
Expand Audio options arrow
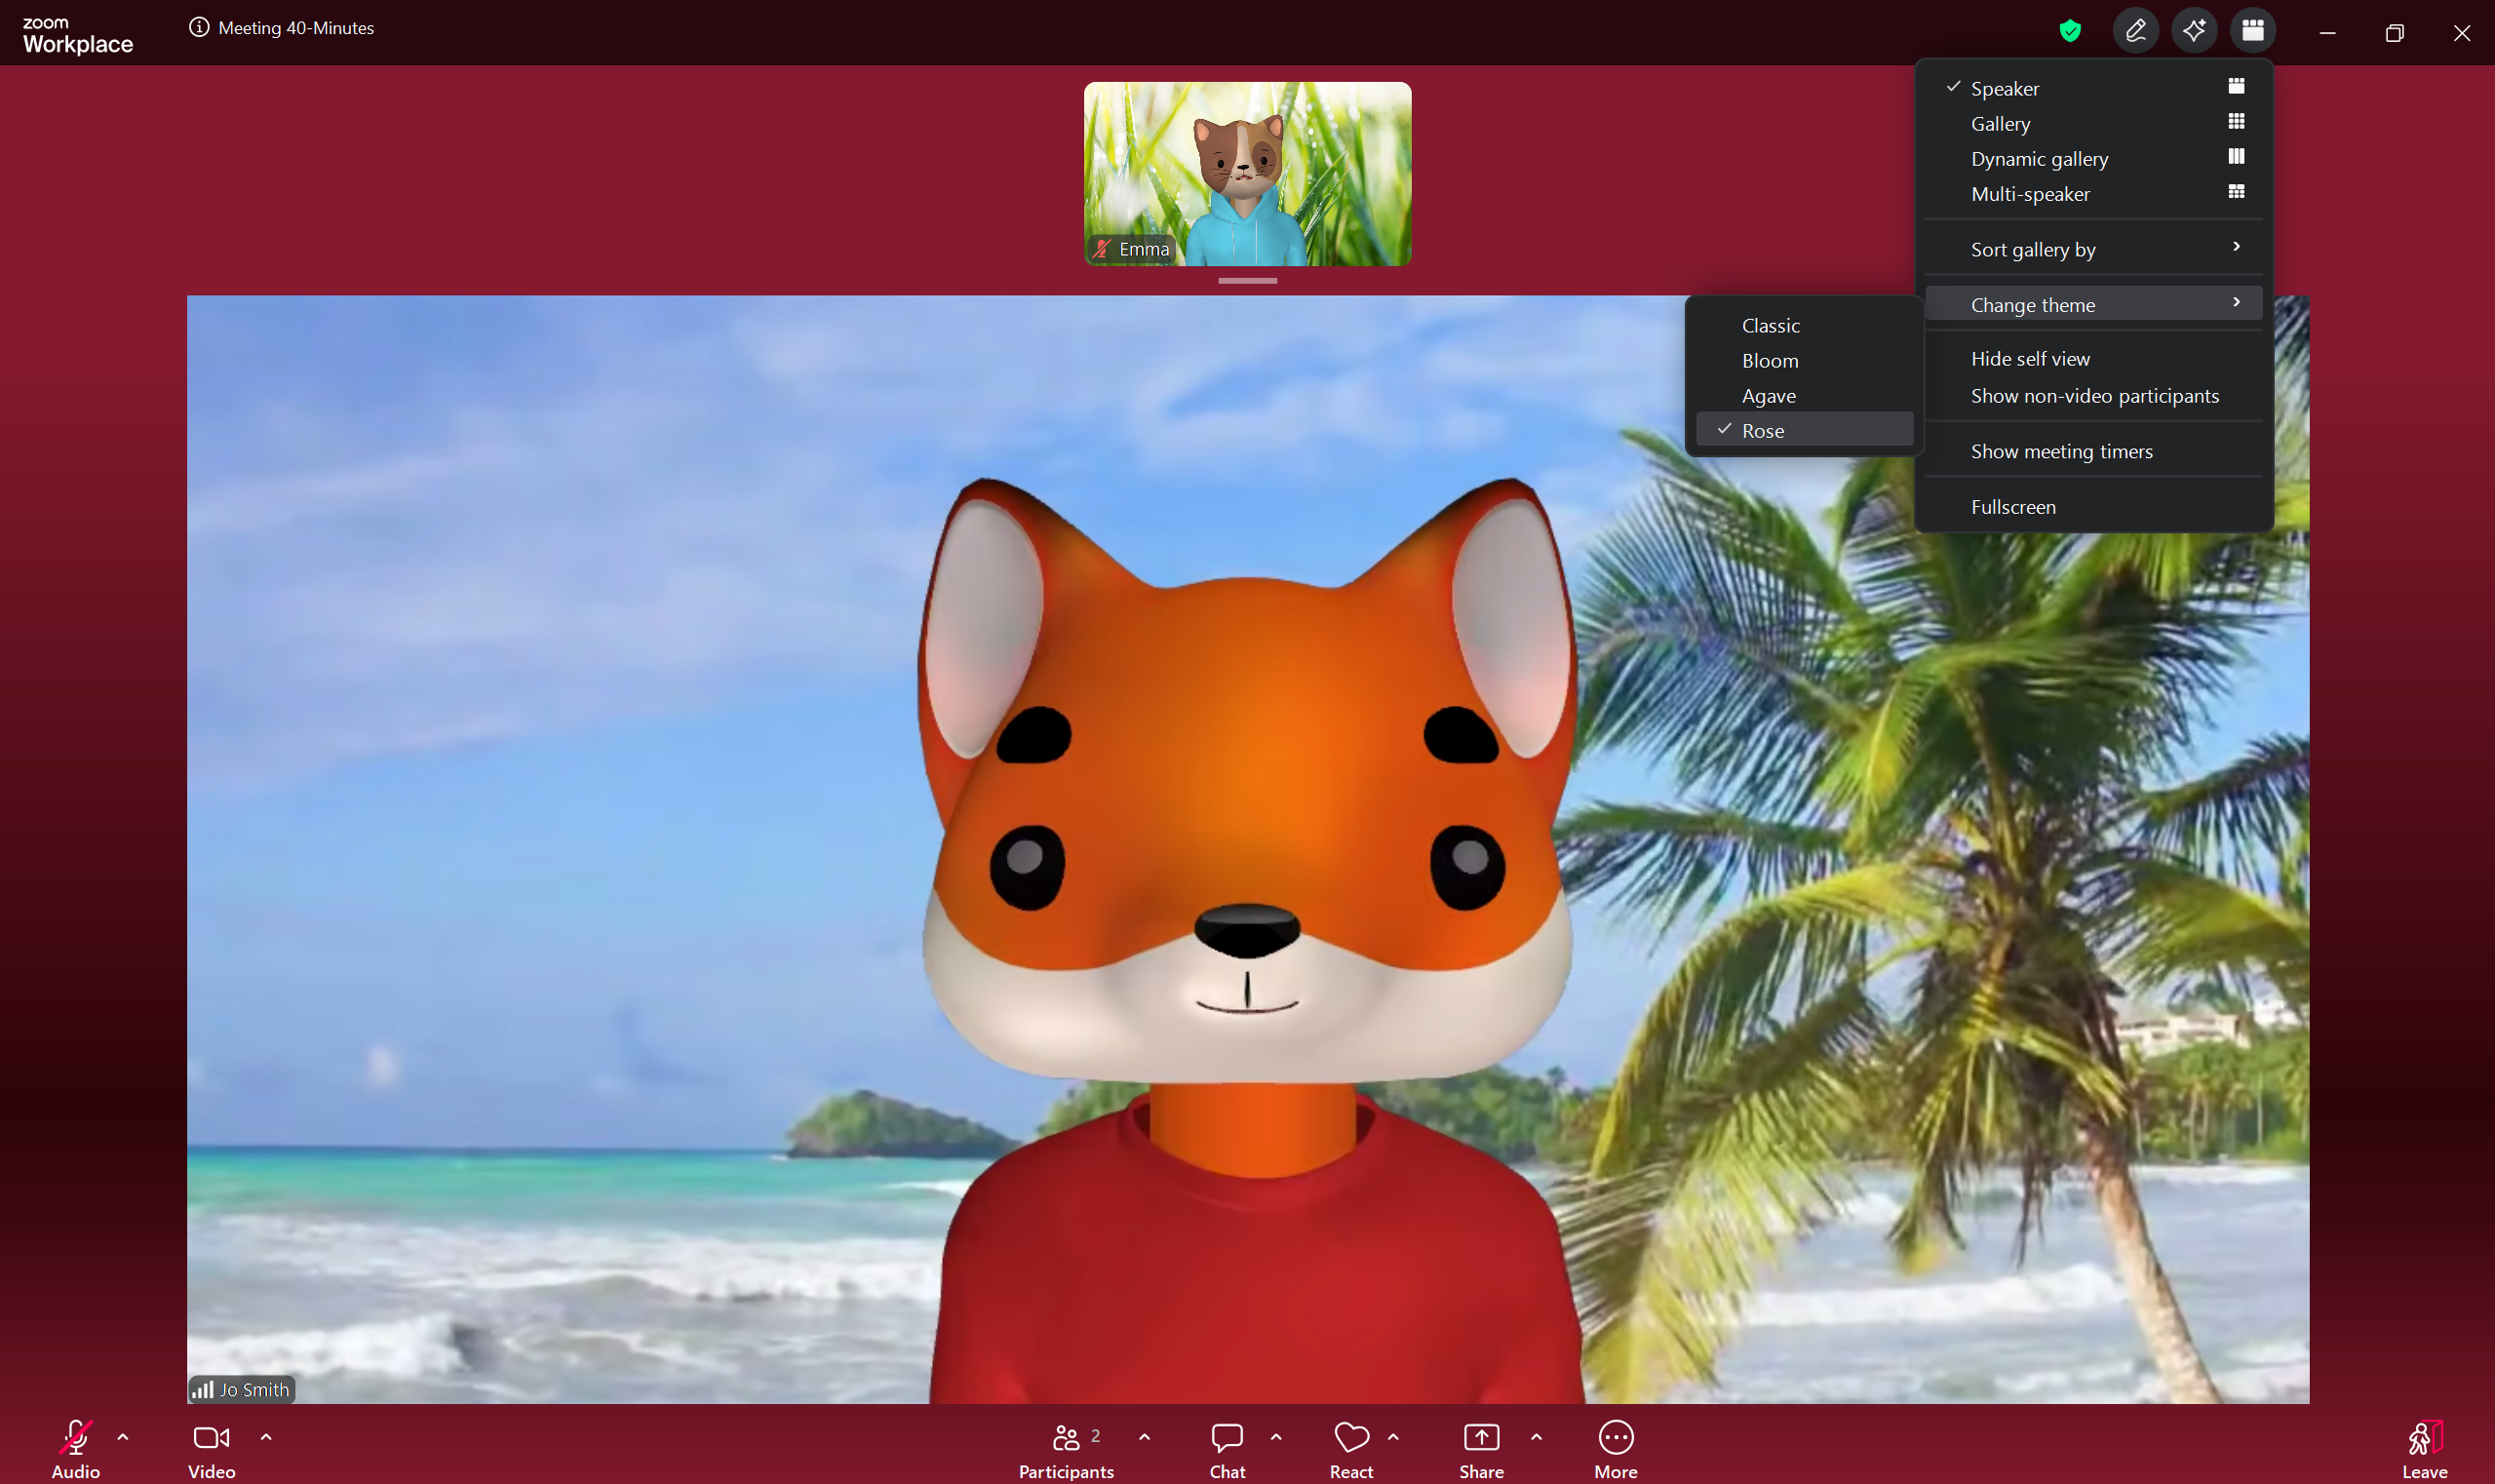point(123,1436)
